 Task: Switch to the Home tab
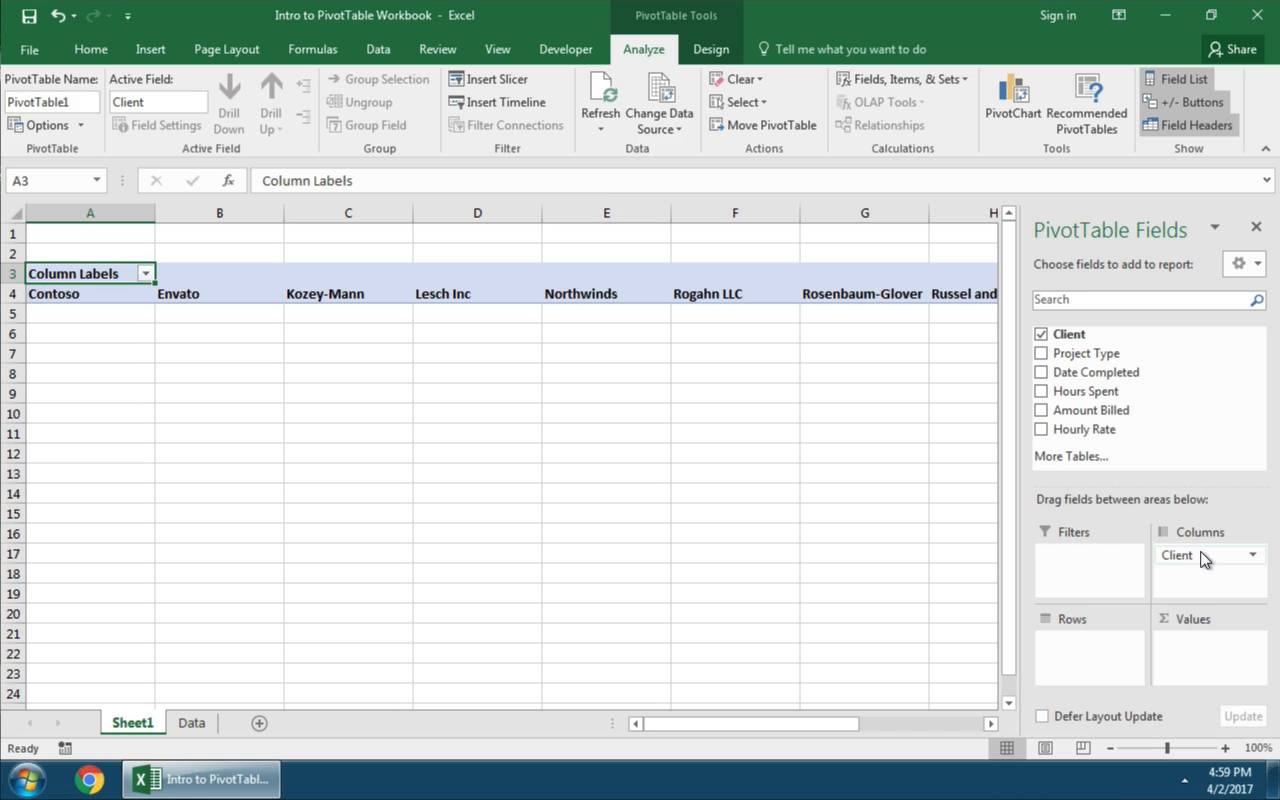pos(90,49)
